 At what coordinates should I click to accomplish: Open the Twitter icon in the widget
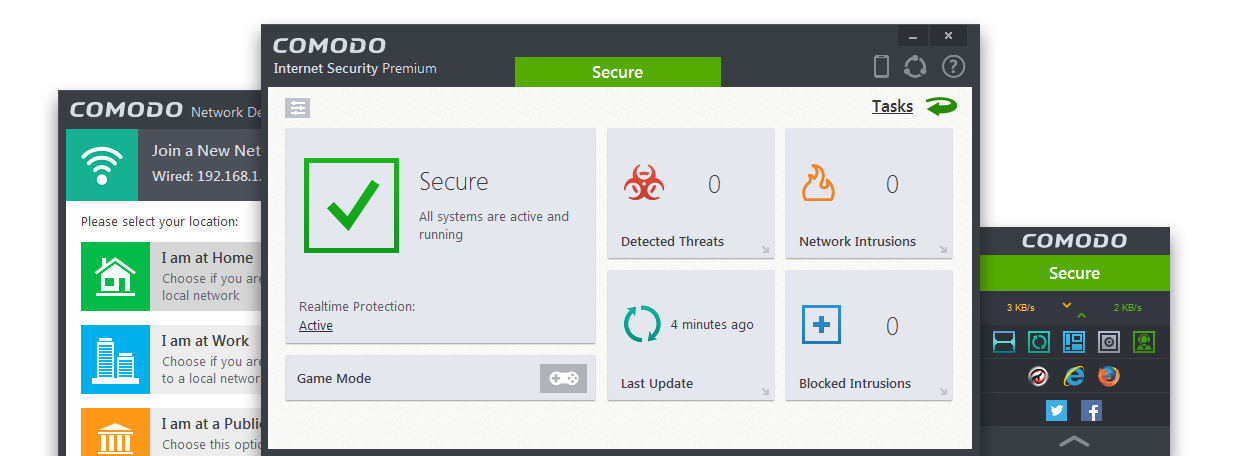(x=1056, y=410)
